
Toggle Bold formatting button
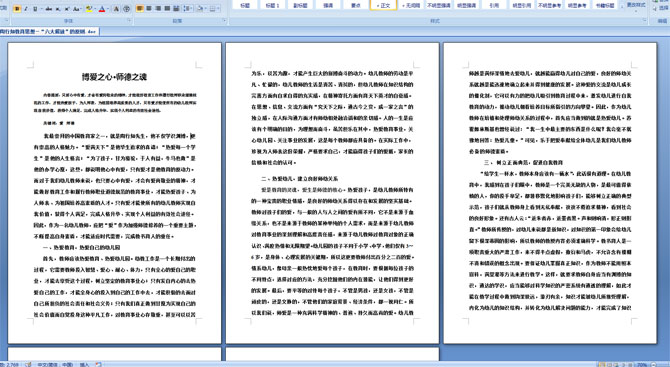coord(17,9)
